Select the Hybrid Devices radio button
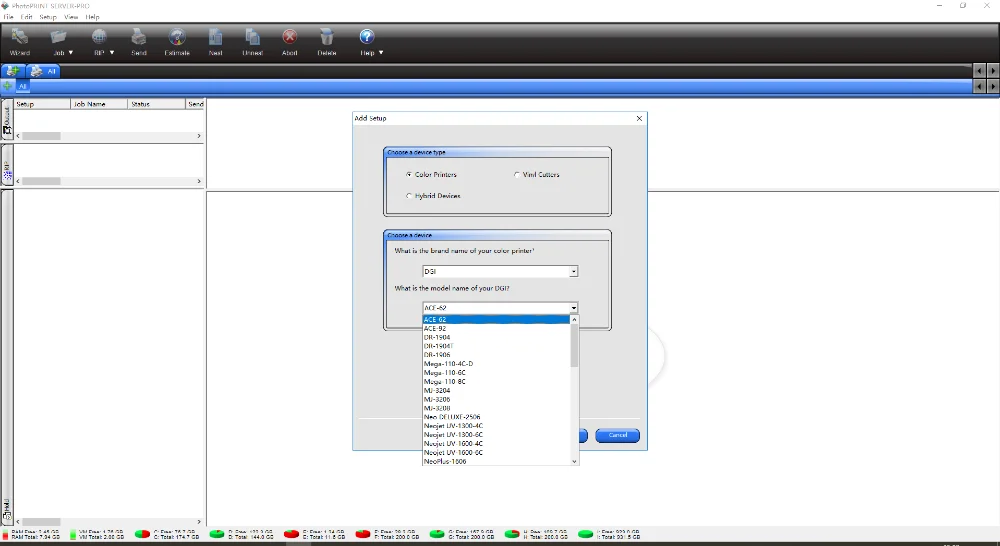1000x546 pixels. pos(409,196)
